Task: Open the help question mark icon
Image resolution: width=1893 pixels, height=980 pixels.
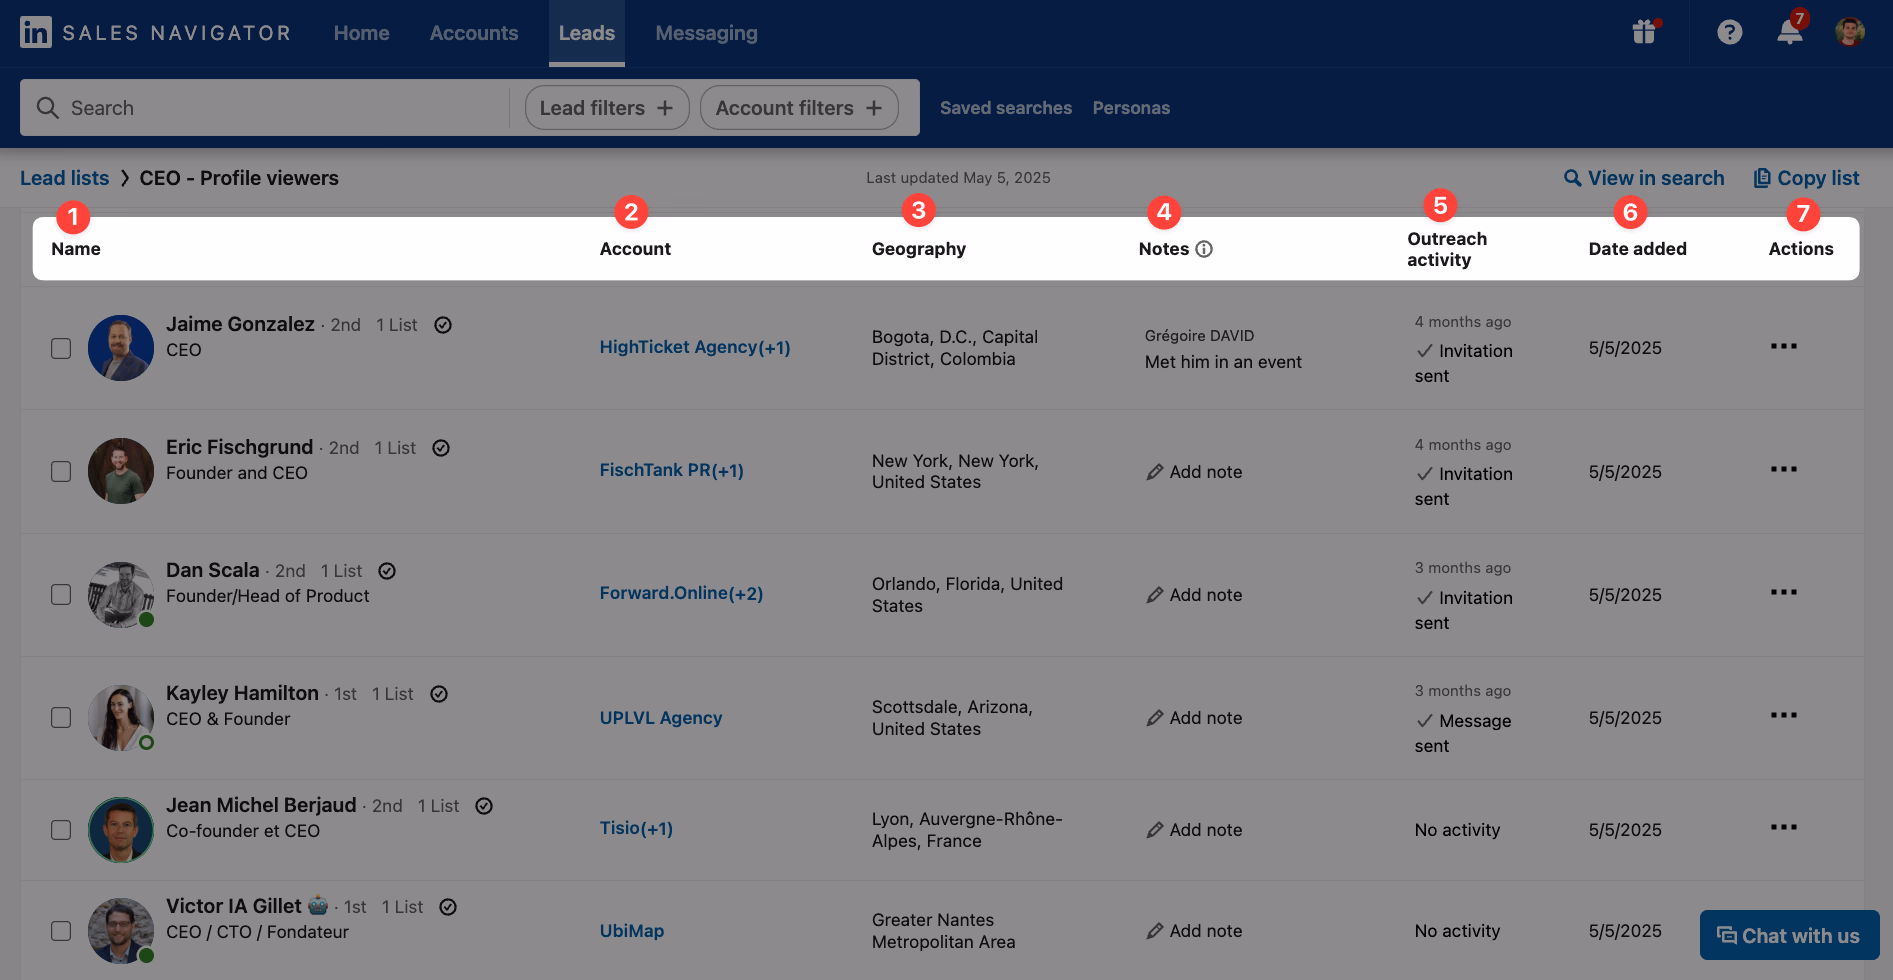Action: pos(1729,33)
